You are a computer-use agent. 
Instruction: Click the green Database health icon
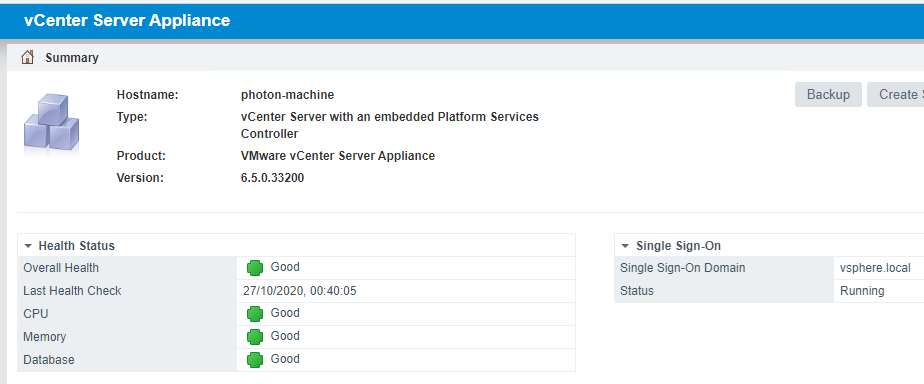click(255, 360)
